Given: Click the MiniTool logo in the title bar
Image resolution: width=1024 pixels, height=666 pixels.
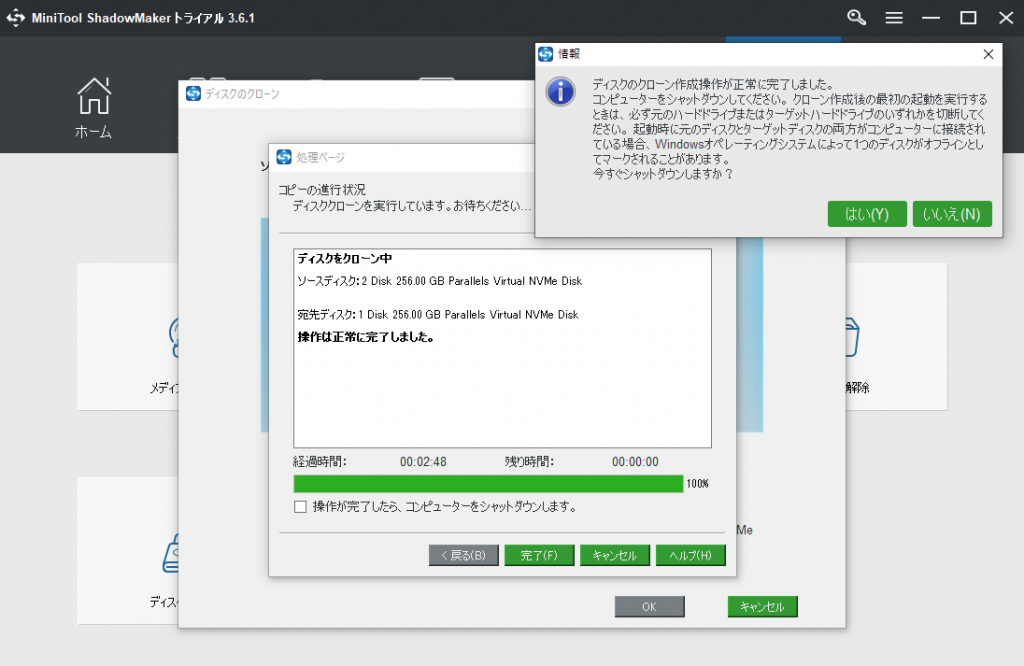Looking at the screenshot, I should coord(16,18).
